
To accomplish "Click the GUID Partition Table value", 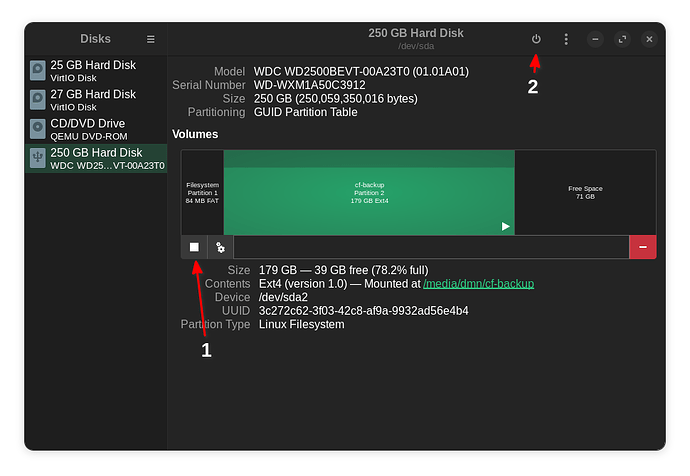I will pos(305,112).
